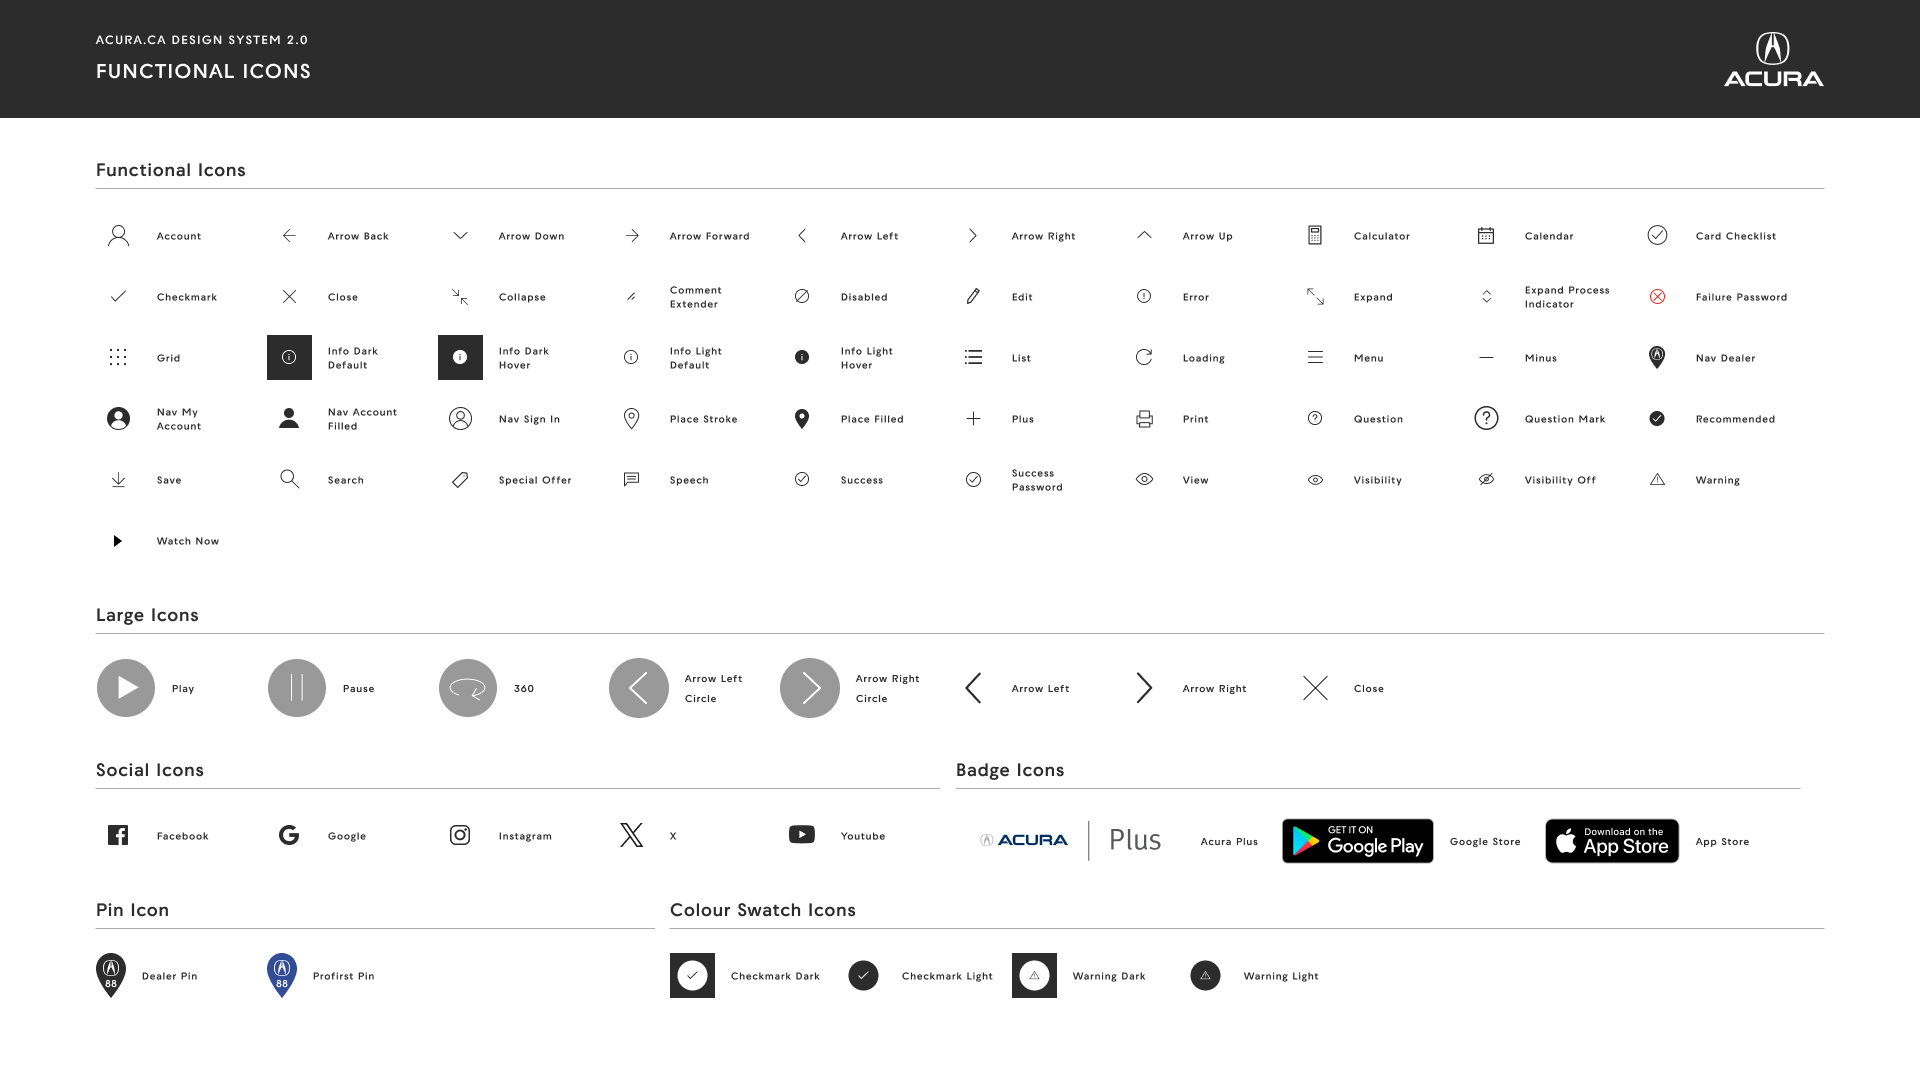The width and height of the screenshot is (1920, 1080).
Task: Select the Warning Light swatch
Action: point(1205,975)
